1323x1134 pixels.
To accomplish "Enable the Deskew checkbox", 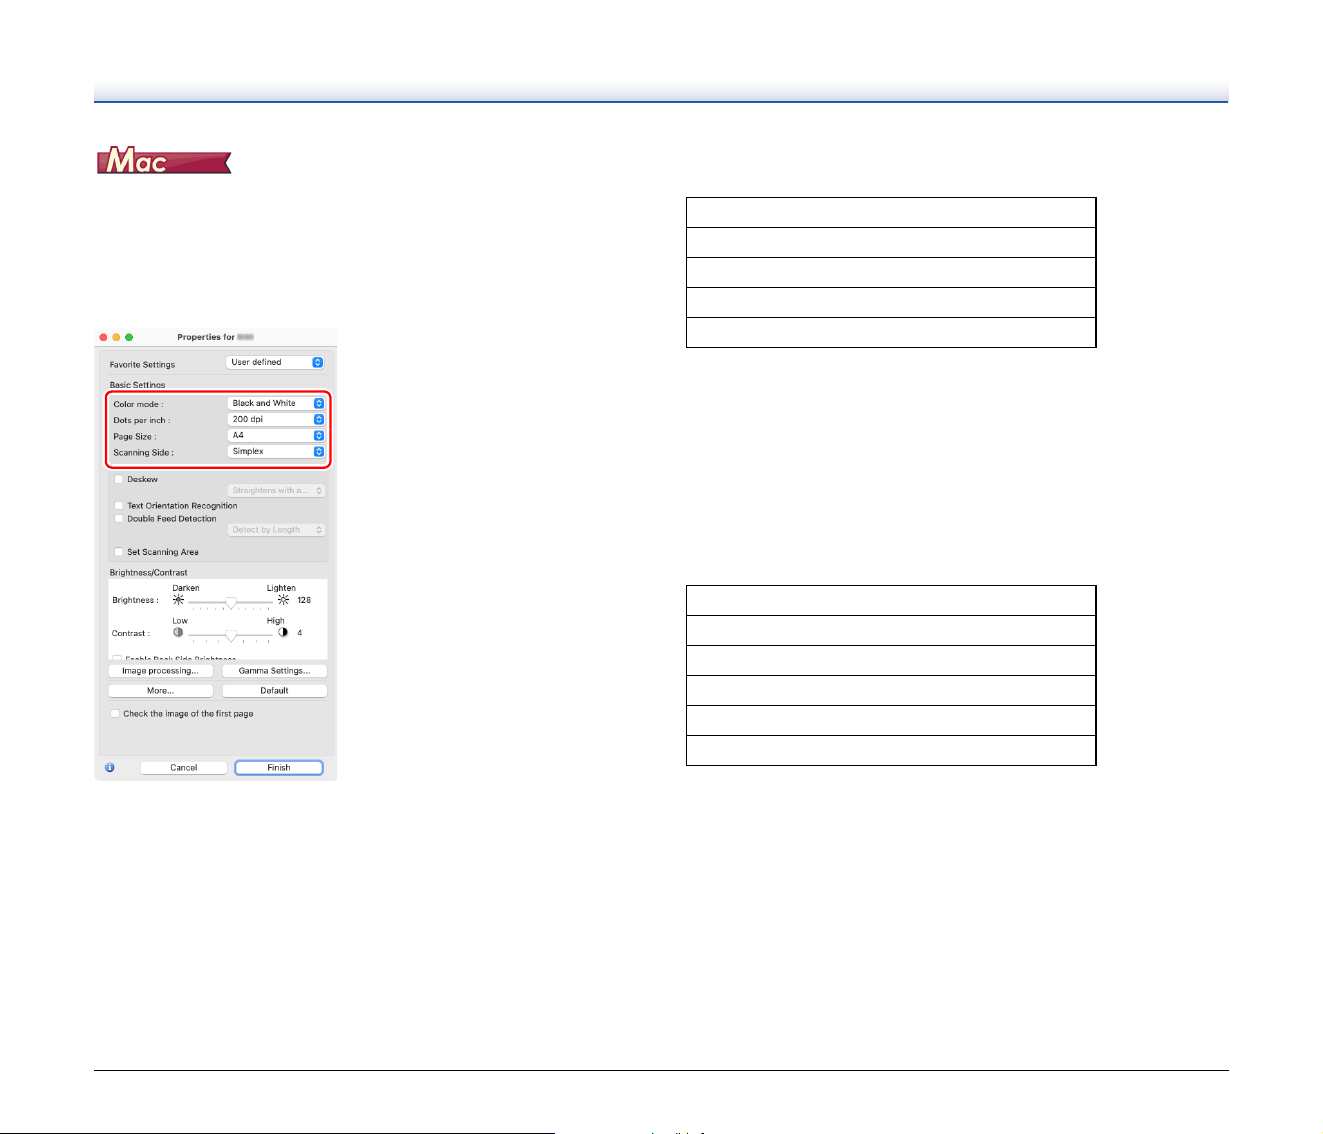I will coord(119,479).
